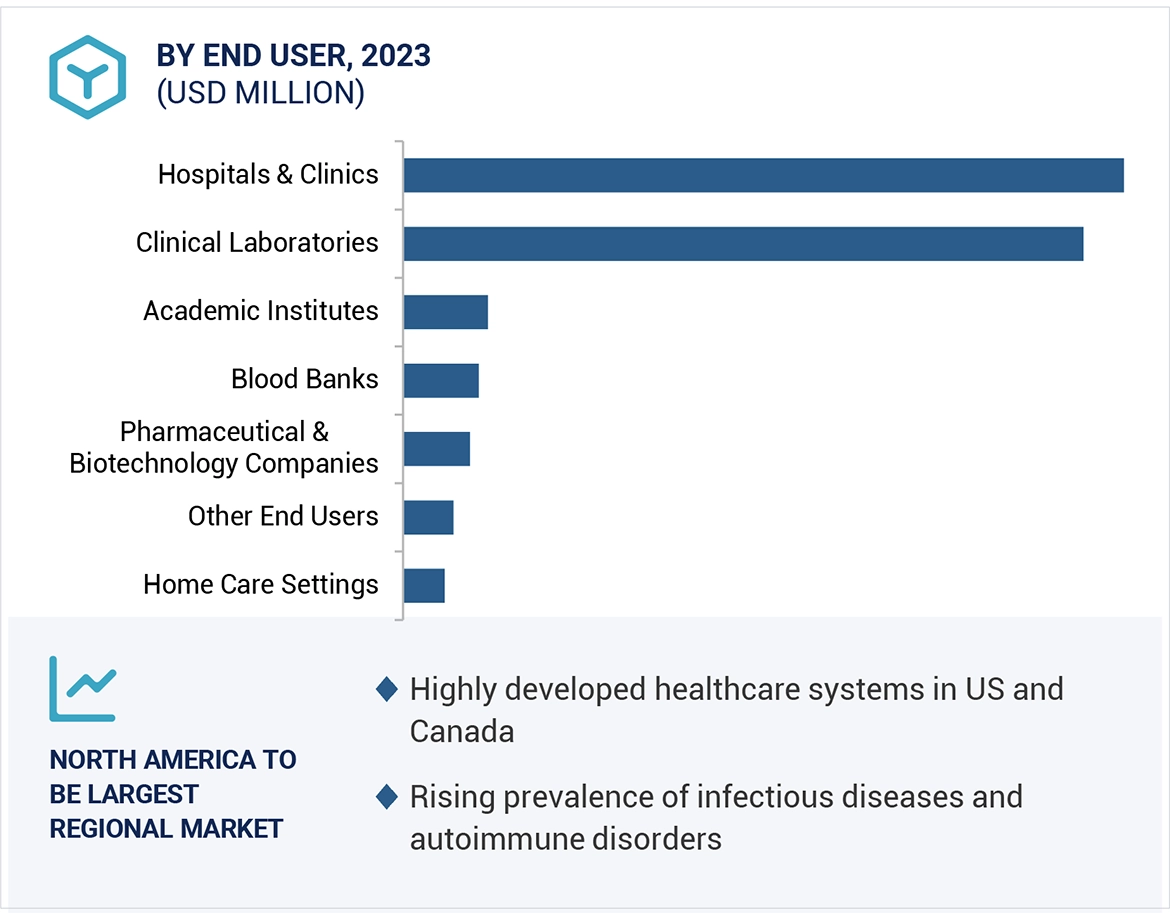Click the diamond bullet before 'Highly developed'
Viewport: 1170px width, 913px height.
(x=386, y=689)
